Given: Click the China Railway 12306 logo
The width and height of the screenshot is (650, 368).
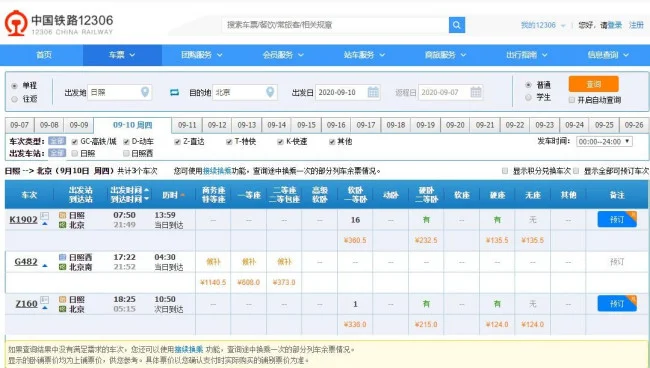Looking at the screenshot, I should point(59,24).
